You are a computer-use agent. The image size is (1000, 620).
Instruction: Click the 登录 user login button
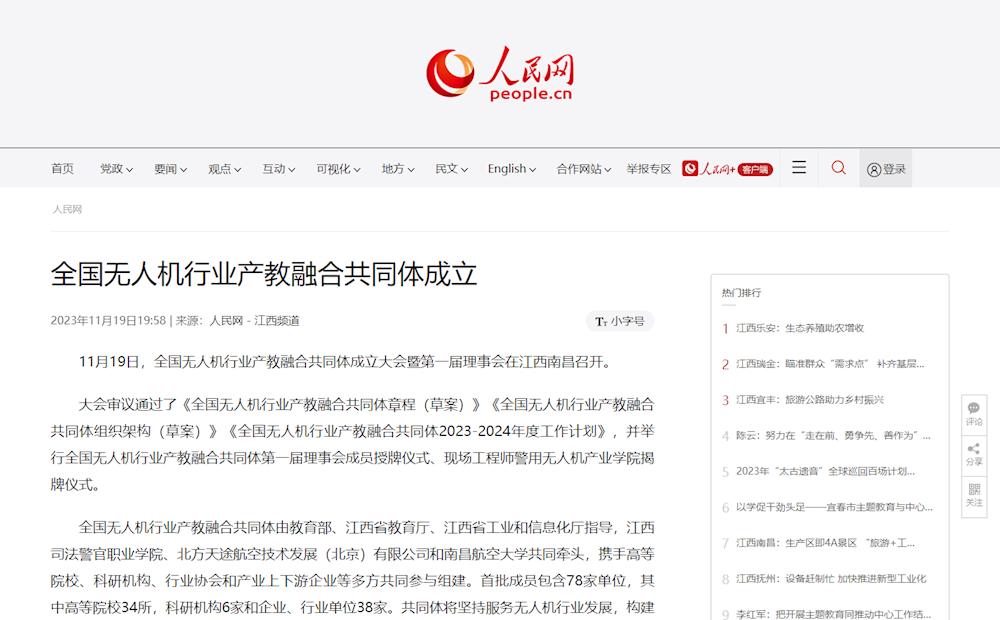tap(886, 169)
